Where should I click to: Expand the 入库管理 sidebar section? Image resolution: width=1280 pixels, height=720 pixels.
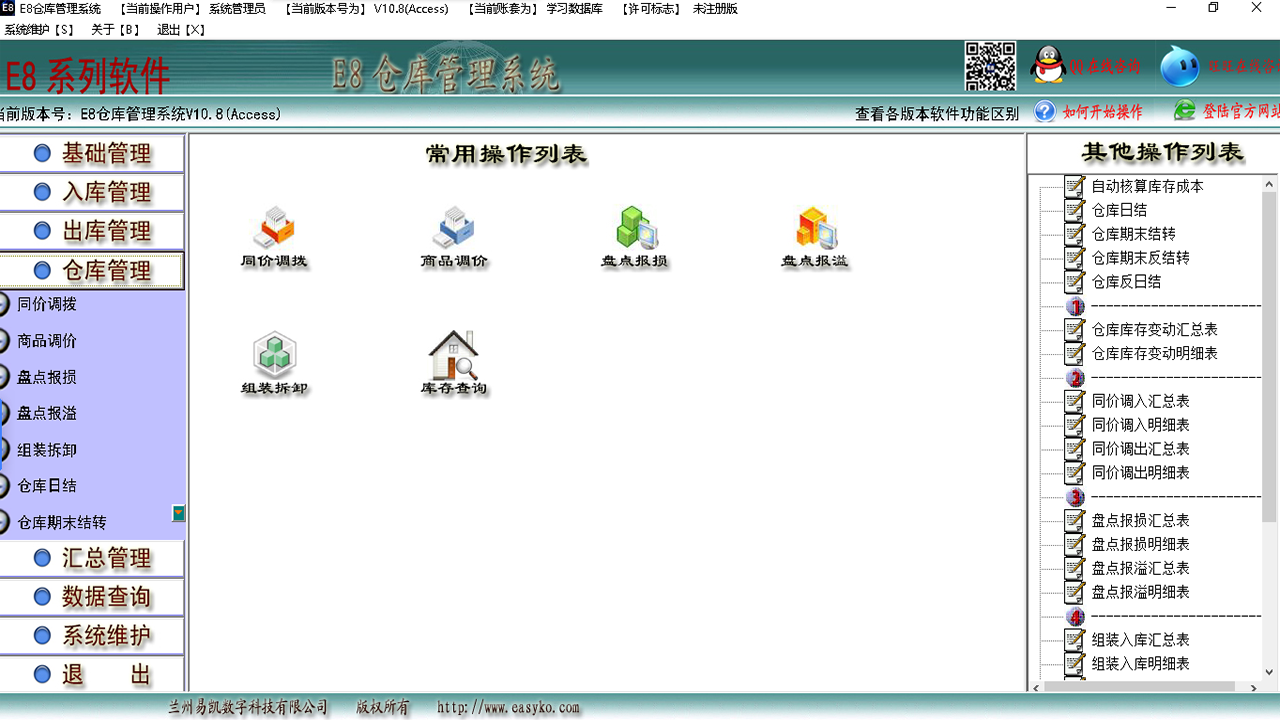(92, 192)
